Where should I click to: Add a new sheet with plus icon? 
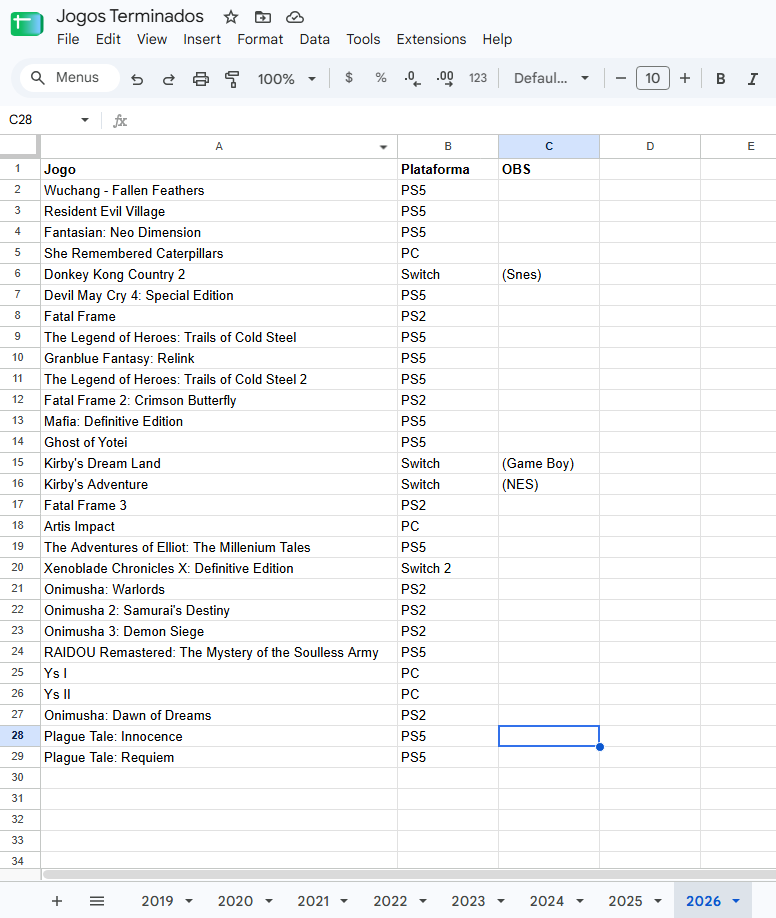pyautogui.click(x=57, y=901)
